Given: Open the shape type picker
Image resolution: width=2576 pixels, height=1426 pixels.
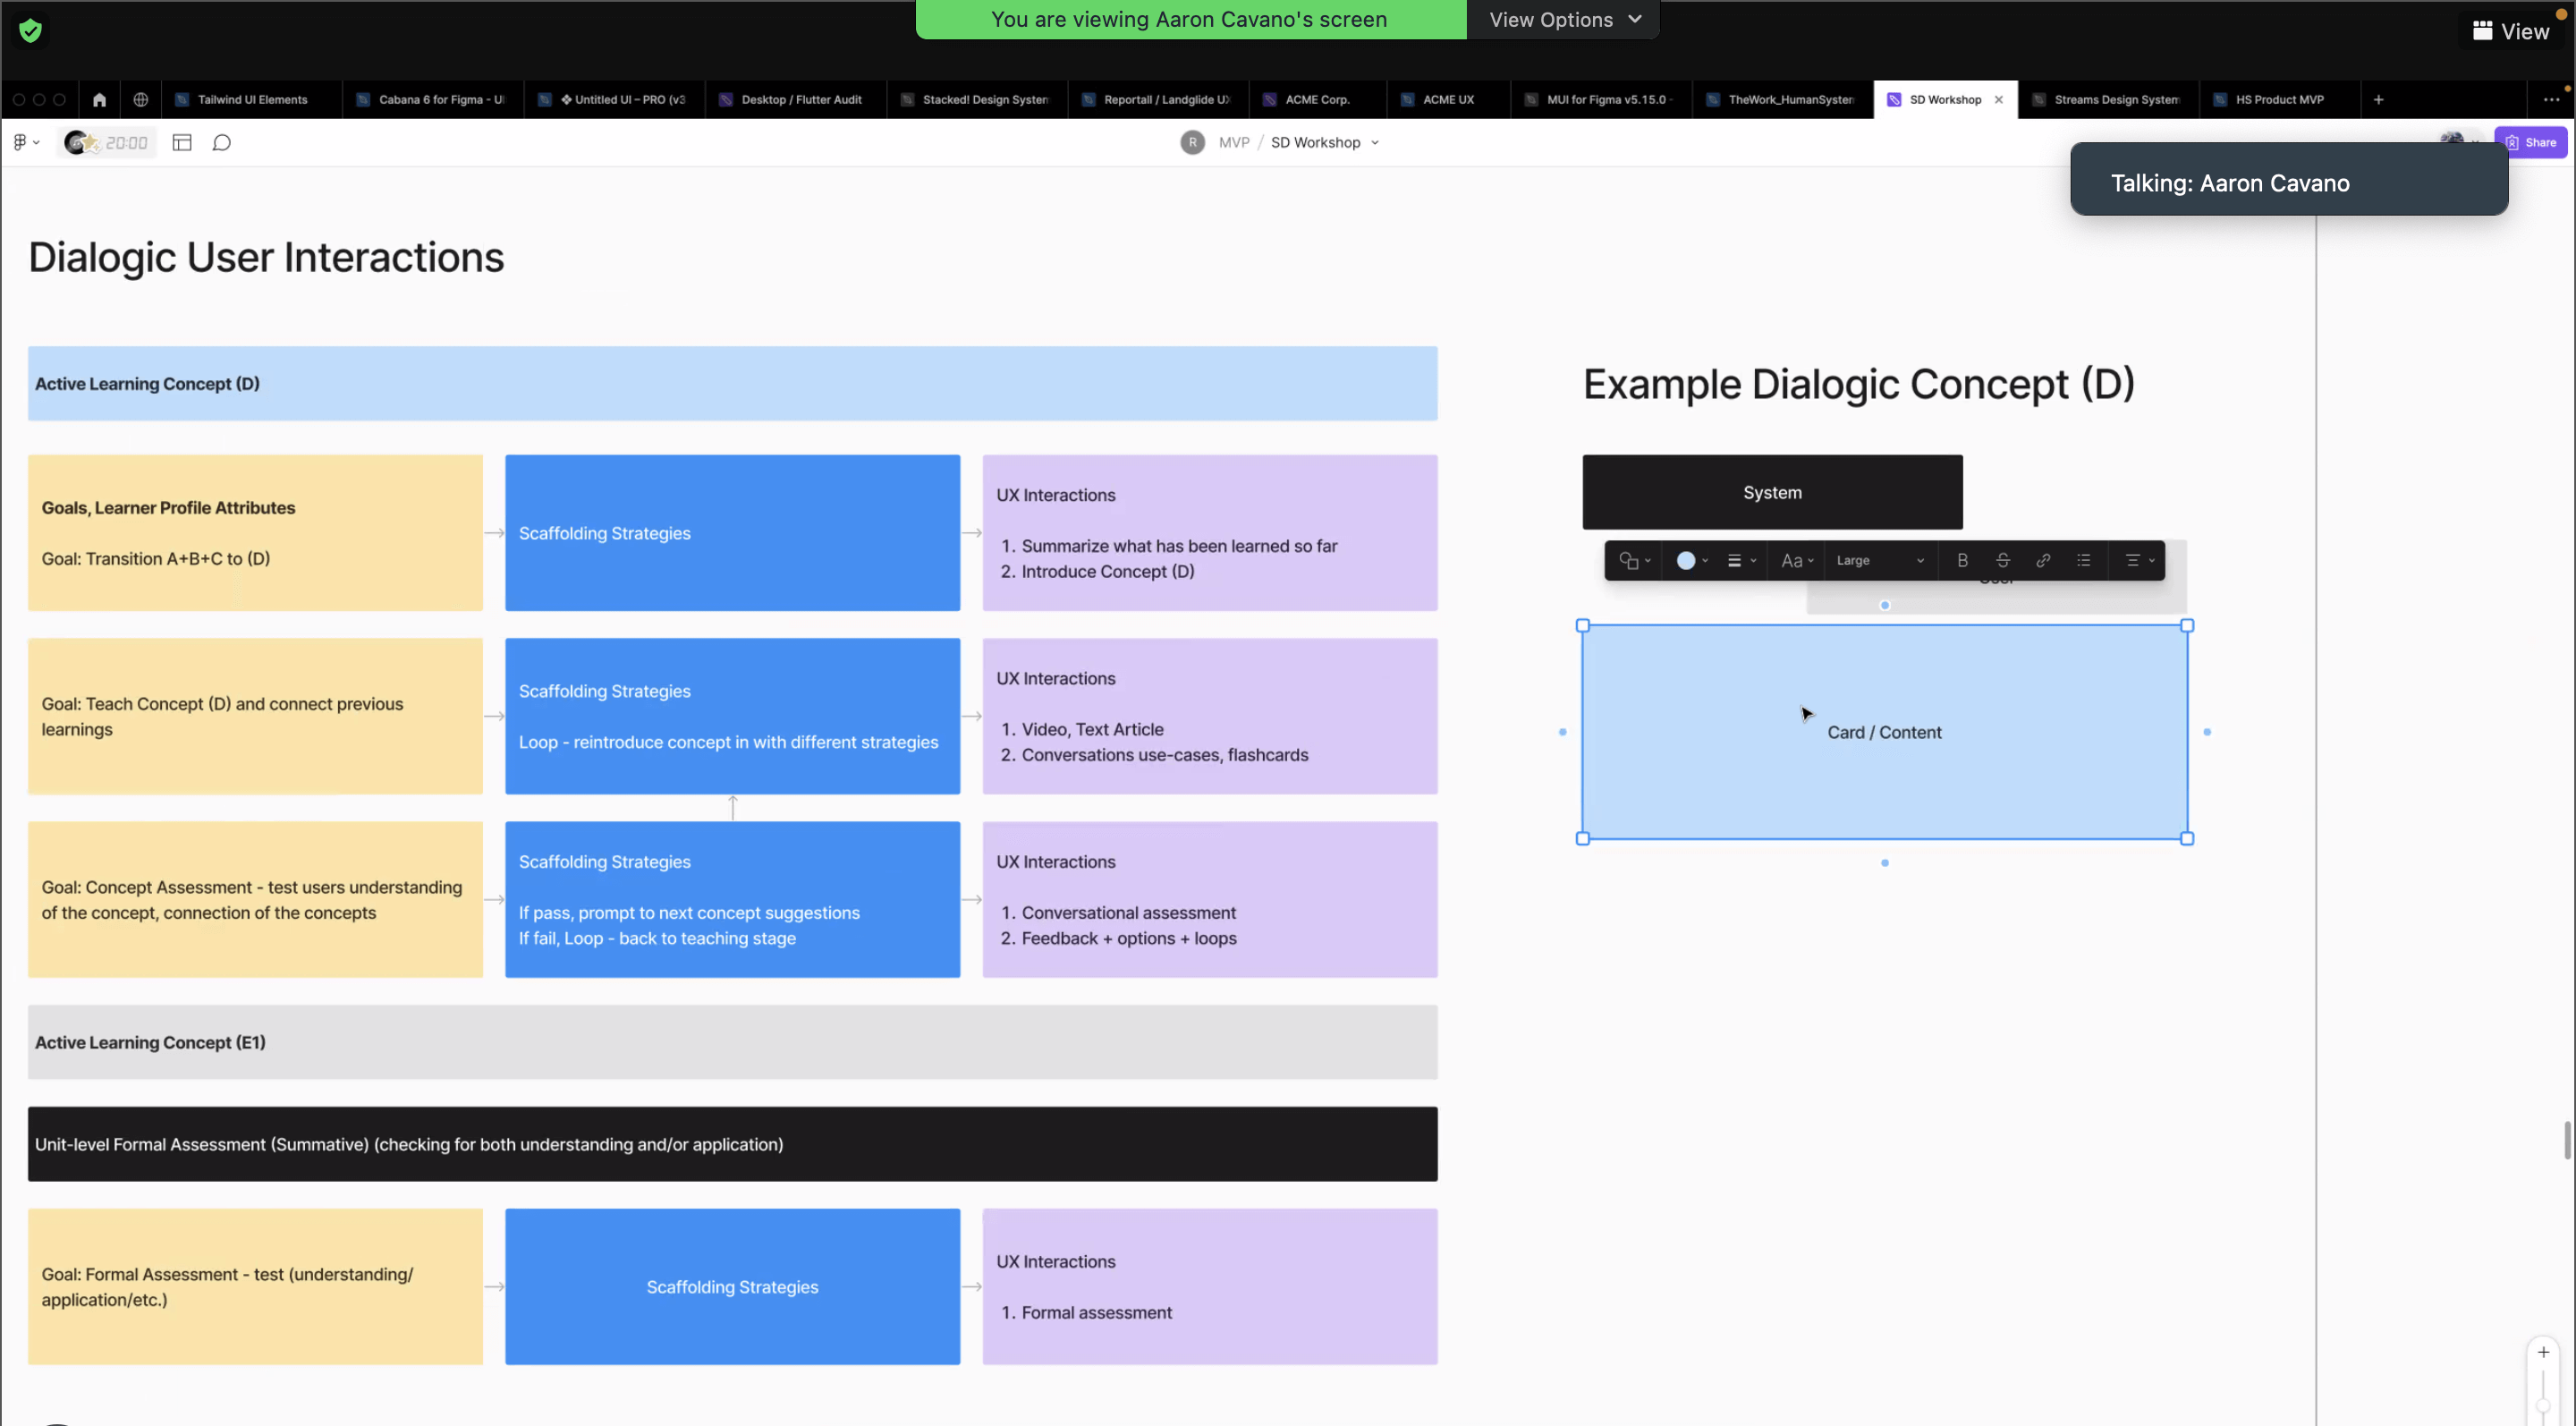Looking at the screenshot, I should pyautogui.click(x=1634, y=560).
